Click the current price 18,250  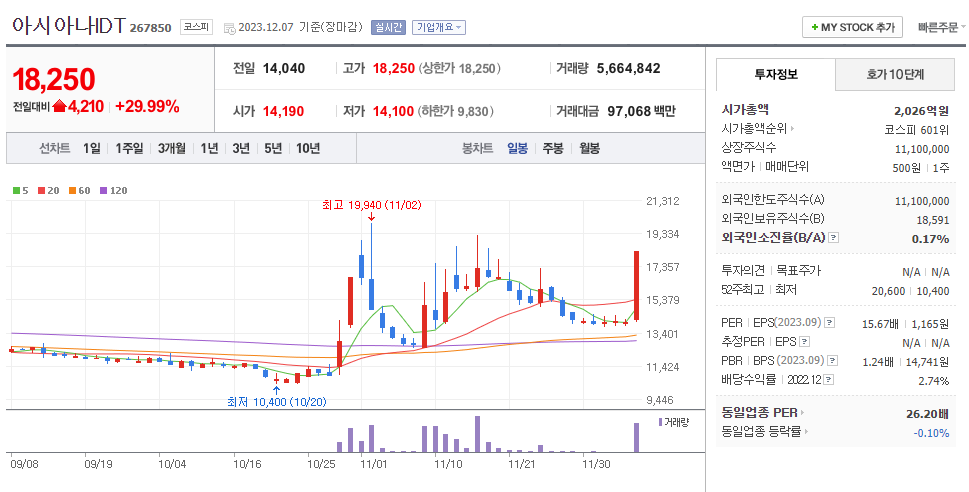pyautogui.click(x=54, y=79)
